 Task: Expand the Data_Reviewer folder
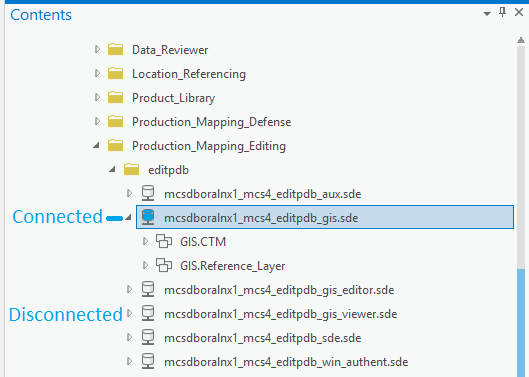pyautogui.click(x=97, y=49)
